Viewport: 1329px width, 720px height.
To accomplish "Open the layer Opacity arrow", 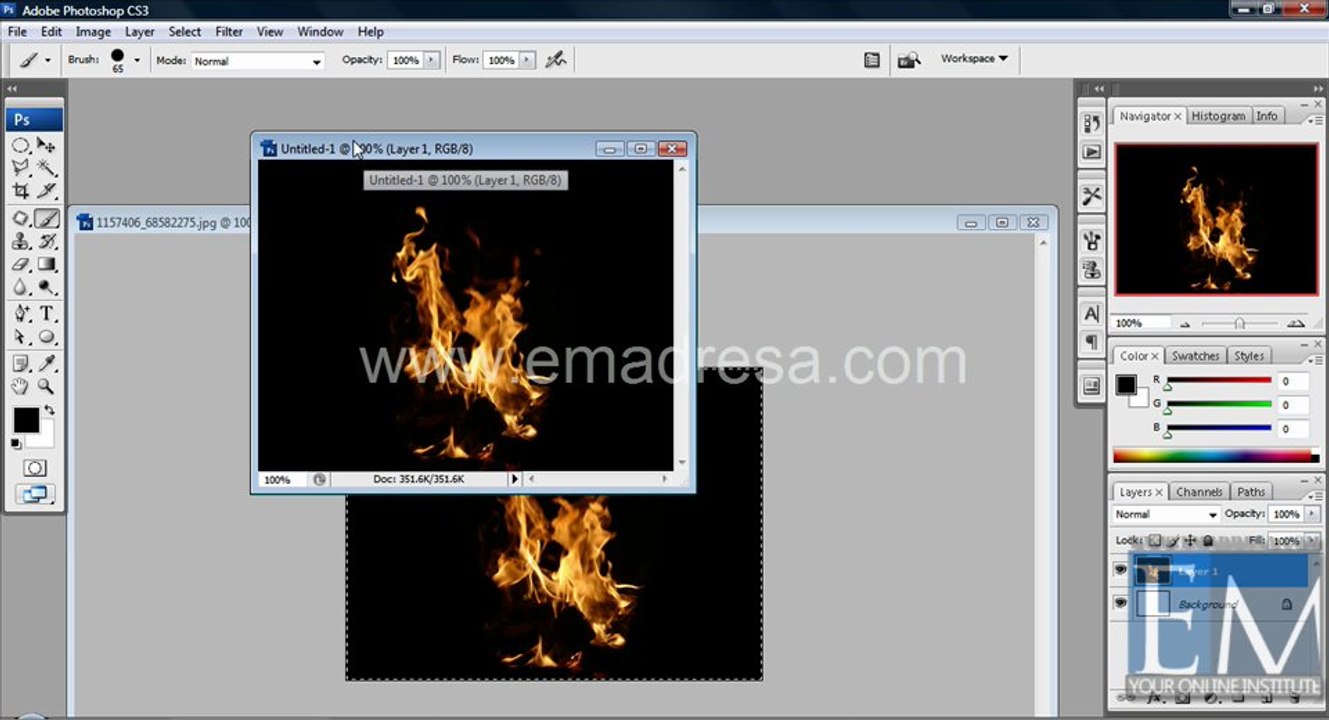I will click(1312, 514).
